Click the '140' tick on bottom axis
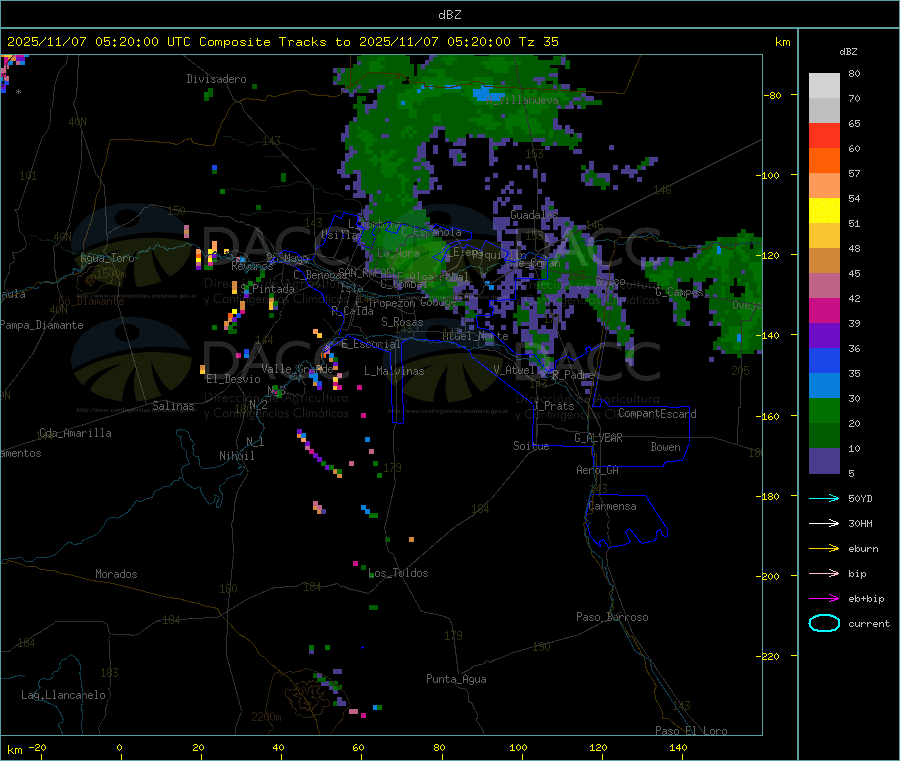Image resolution: width=900 pixels, height=761 pixels. 678,747
